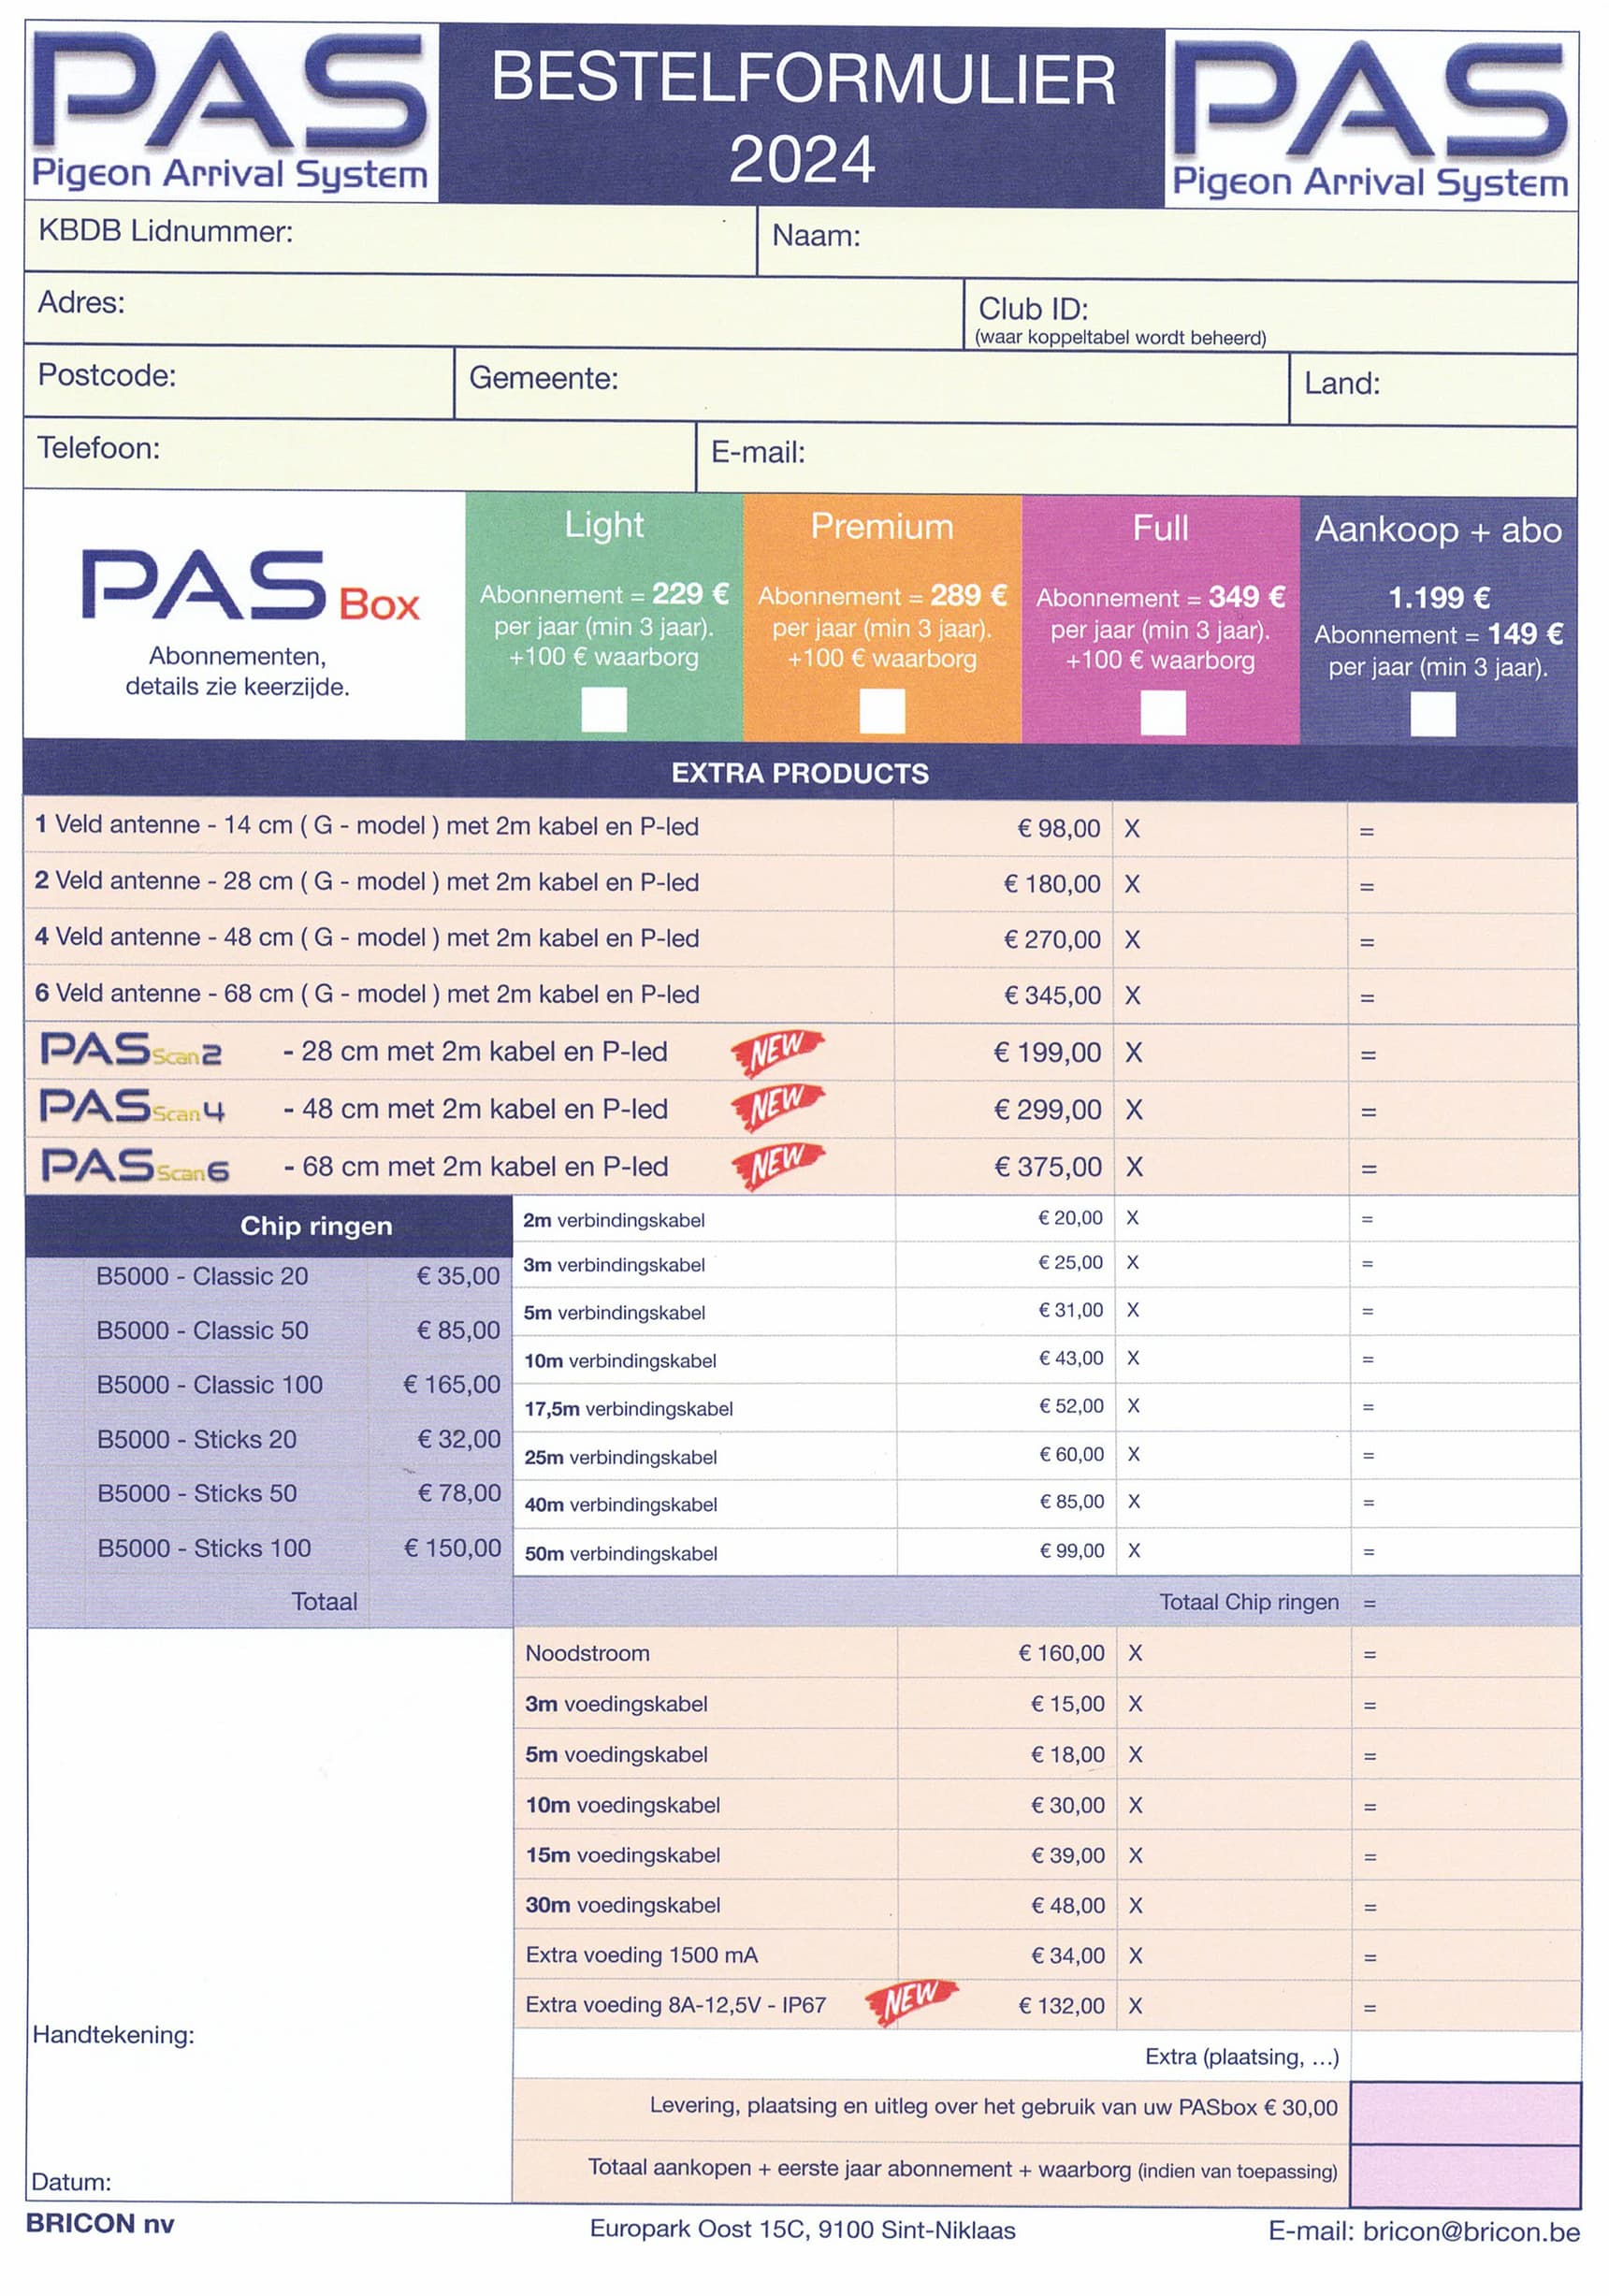Click the pink Totaal aankopen cell

point(1465,2174)
